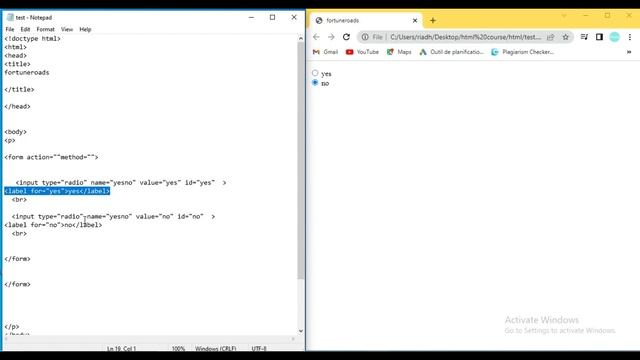Image resolution: width=640 pixels, height=360 pixels.
Task: Switch to the fortuneroads tab
Action: point(365,20)
